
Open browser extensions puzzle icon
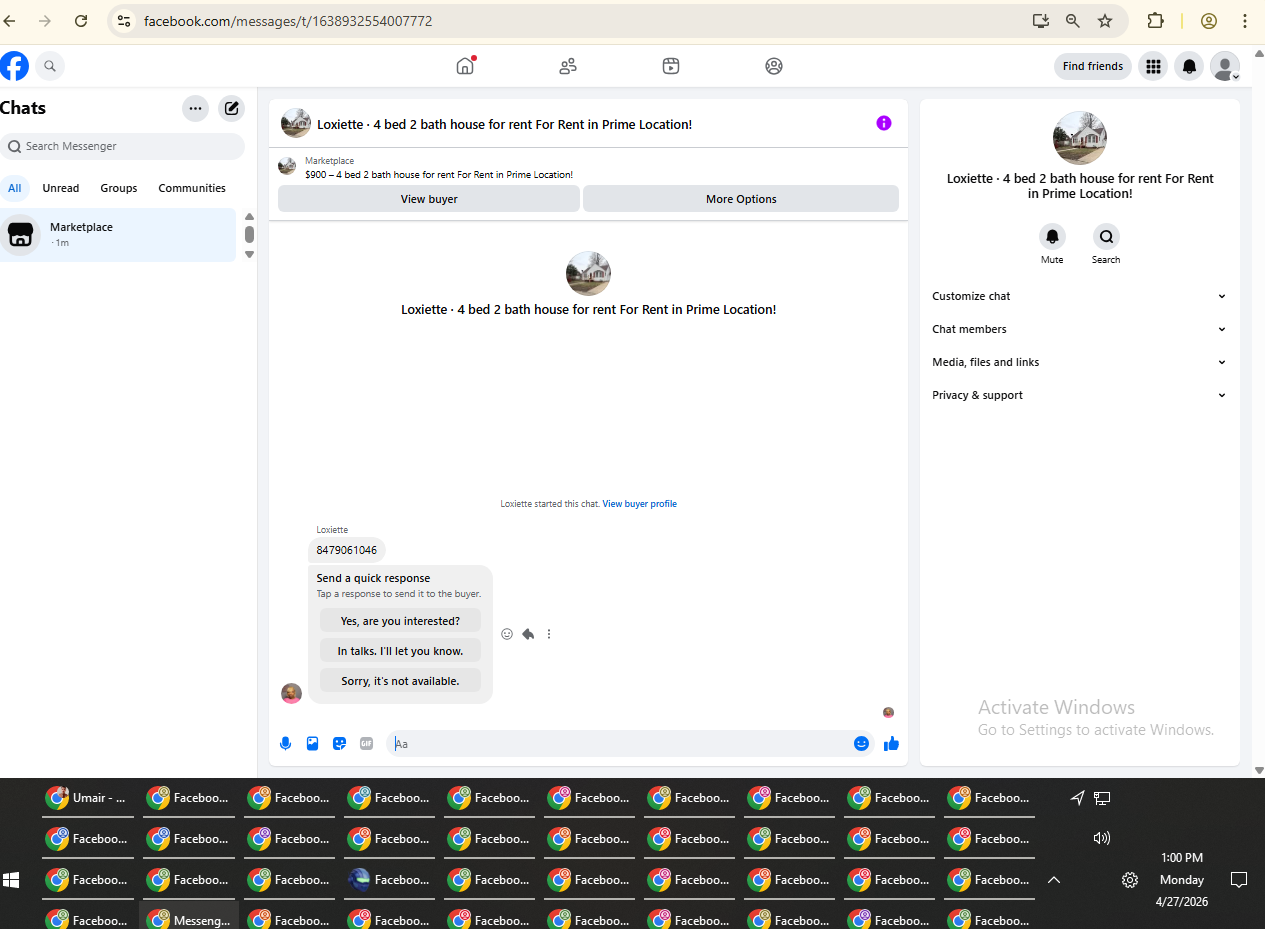(x=1155, y=21)
